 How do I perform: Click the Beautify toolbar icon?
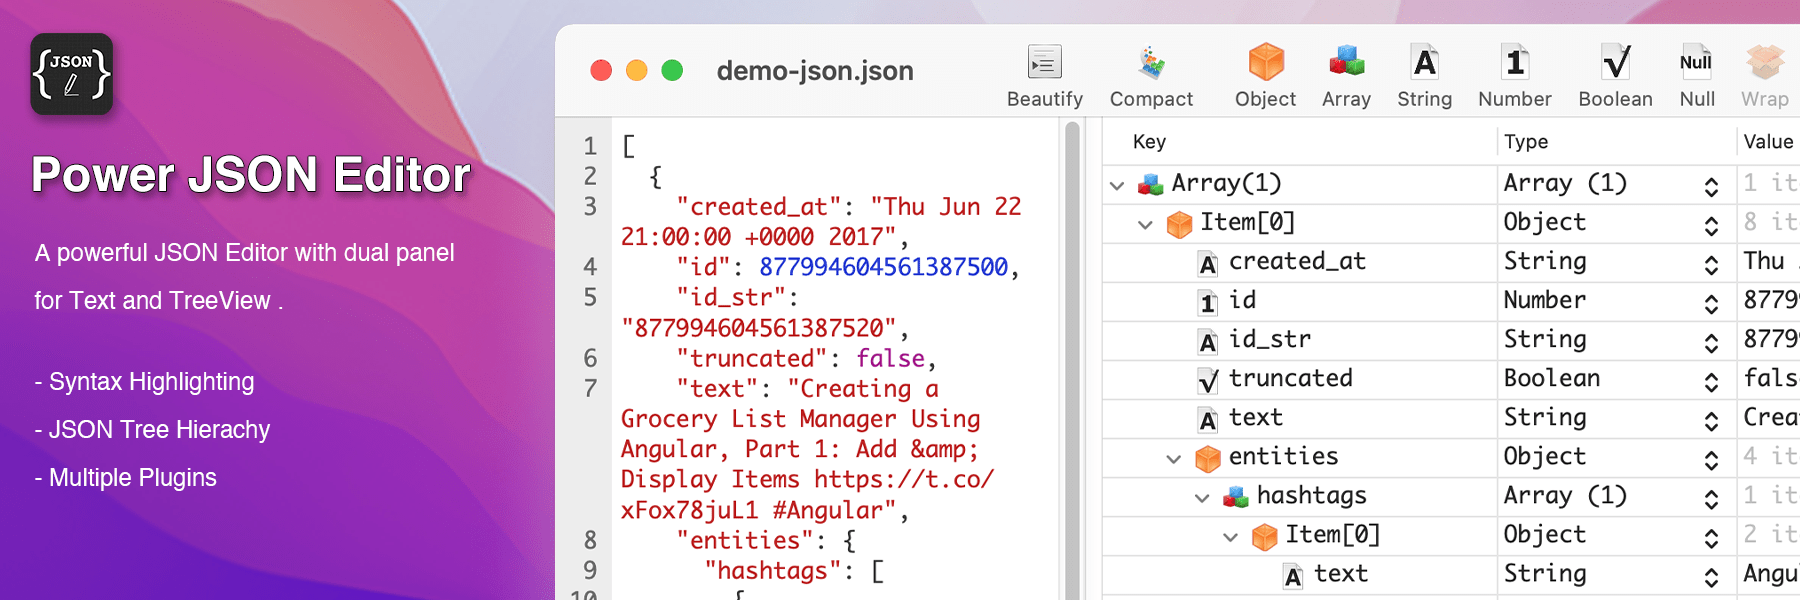coord(1044,63)
